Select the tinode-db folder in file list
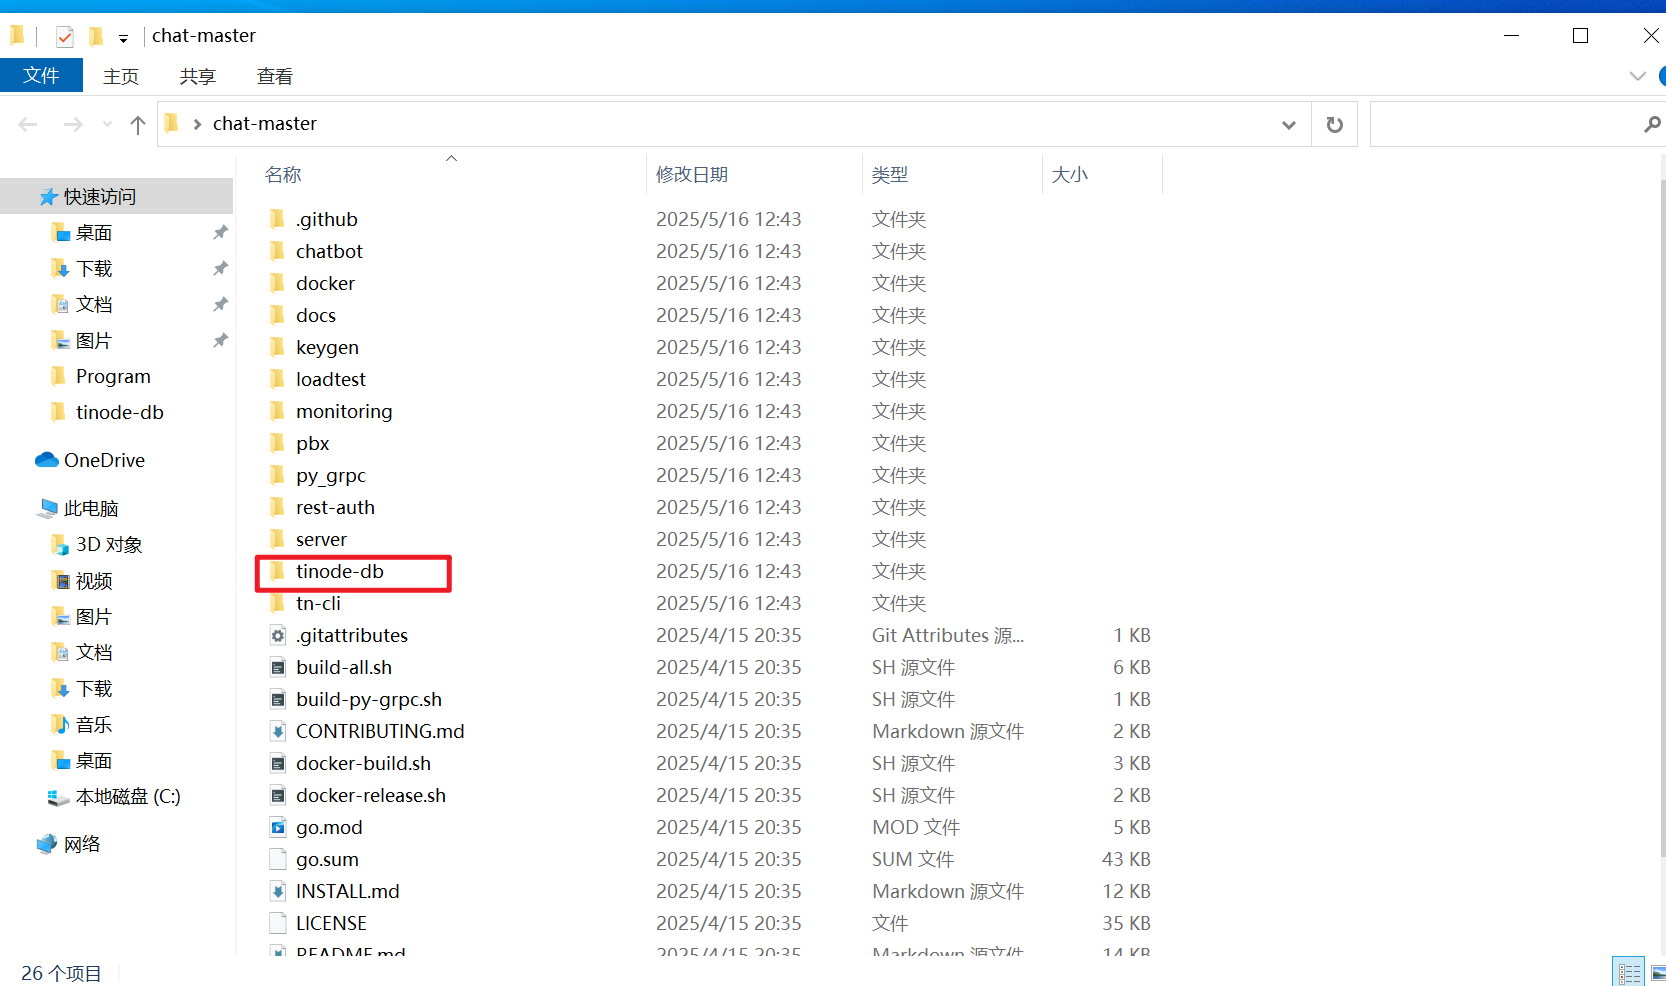Image resolution: width=1666 pixels, height=986 pixels. [340, 571]
